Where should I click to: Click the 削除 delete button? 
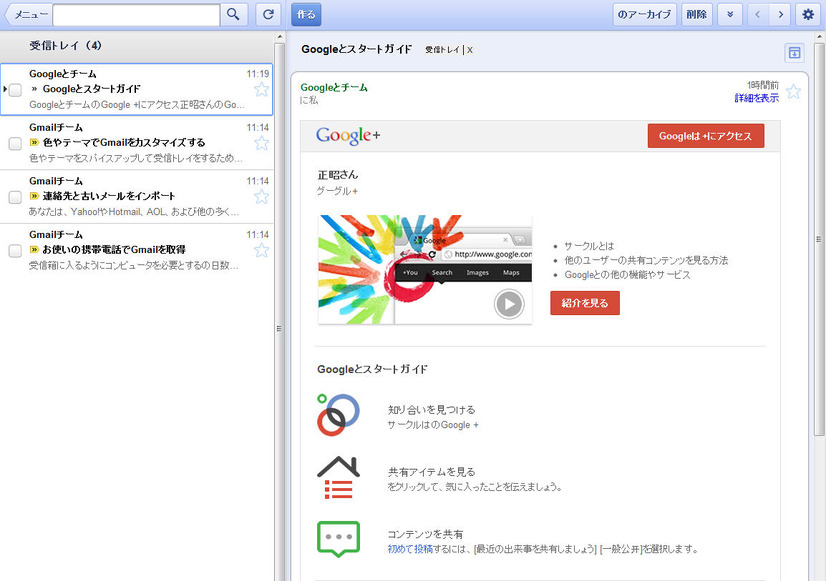pyautogui.click(x=696, y=14)
